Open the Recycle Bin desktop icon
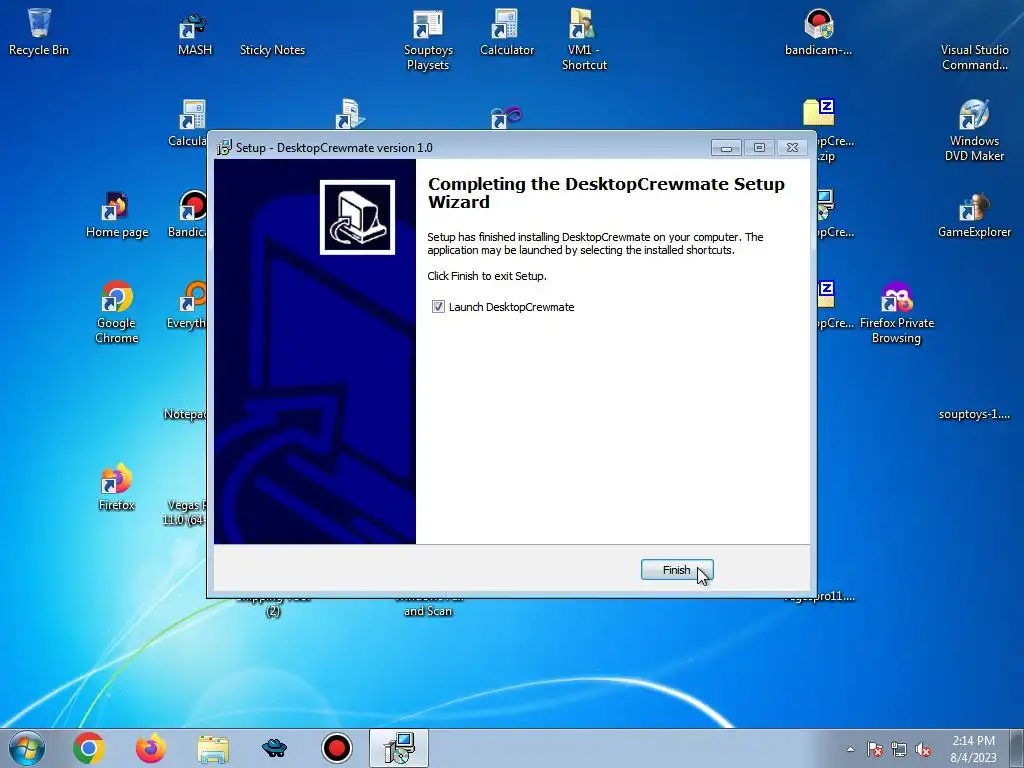This screenshot has width=1024, height=768. click(39, 31)
